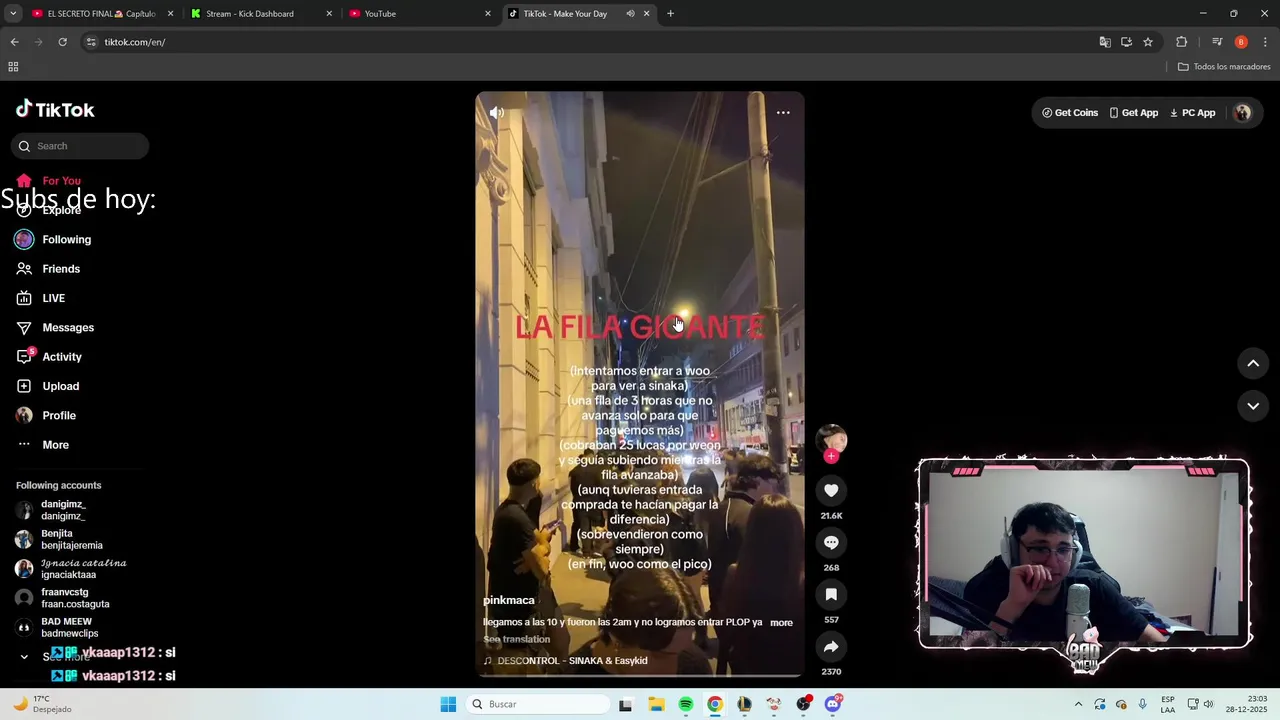
Task: Open the site information icon in address bar
Action: (91, 42)
